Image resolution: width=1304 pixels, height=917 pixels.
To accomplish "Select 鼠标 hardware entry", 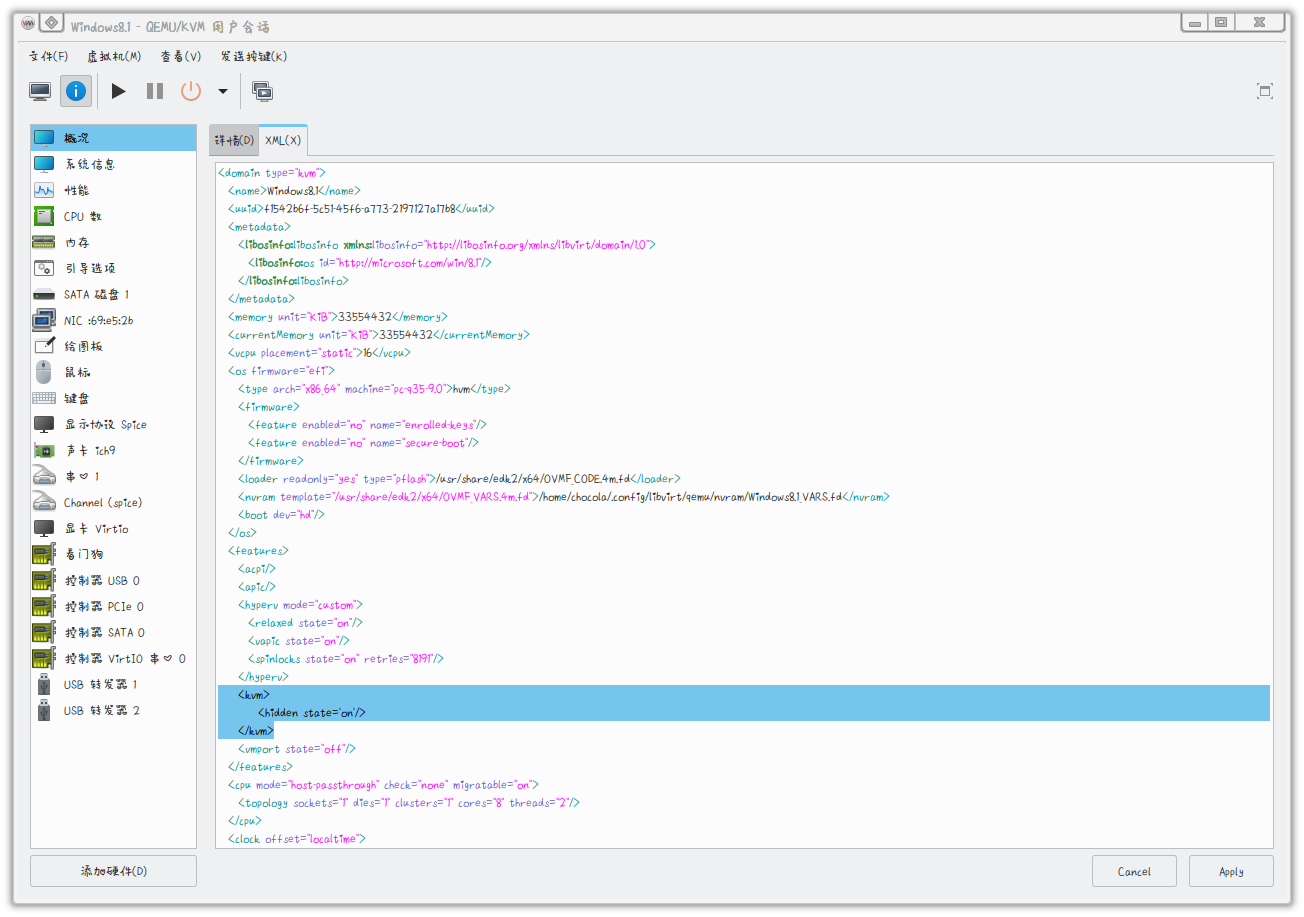I will tap(113, 372).
